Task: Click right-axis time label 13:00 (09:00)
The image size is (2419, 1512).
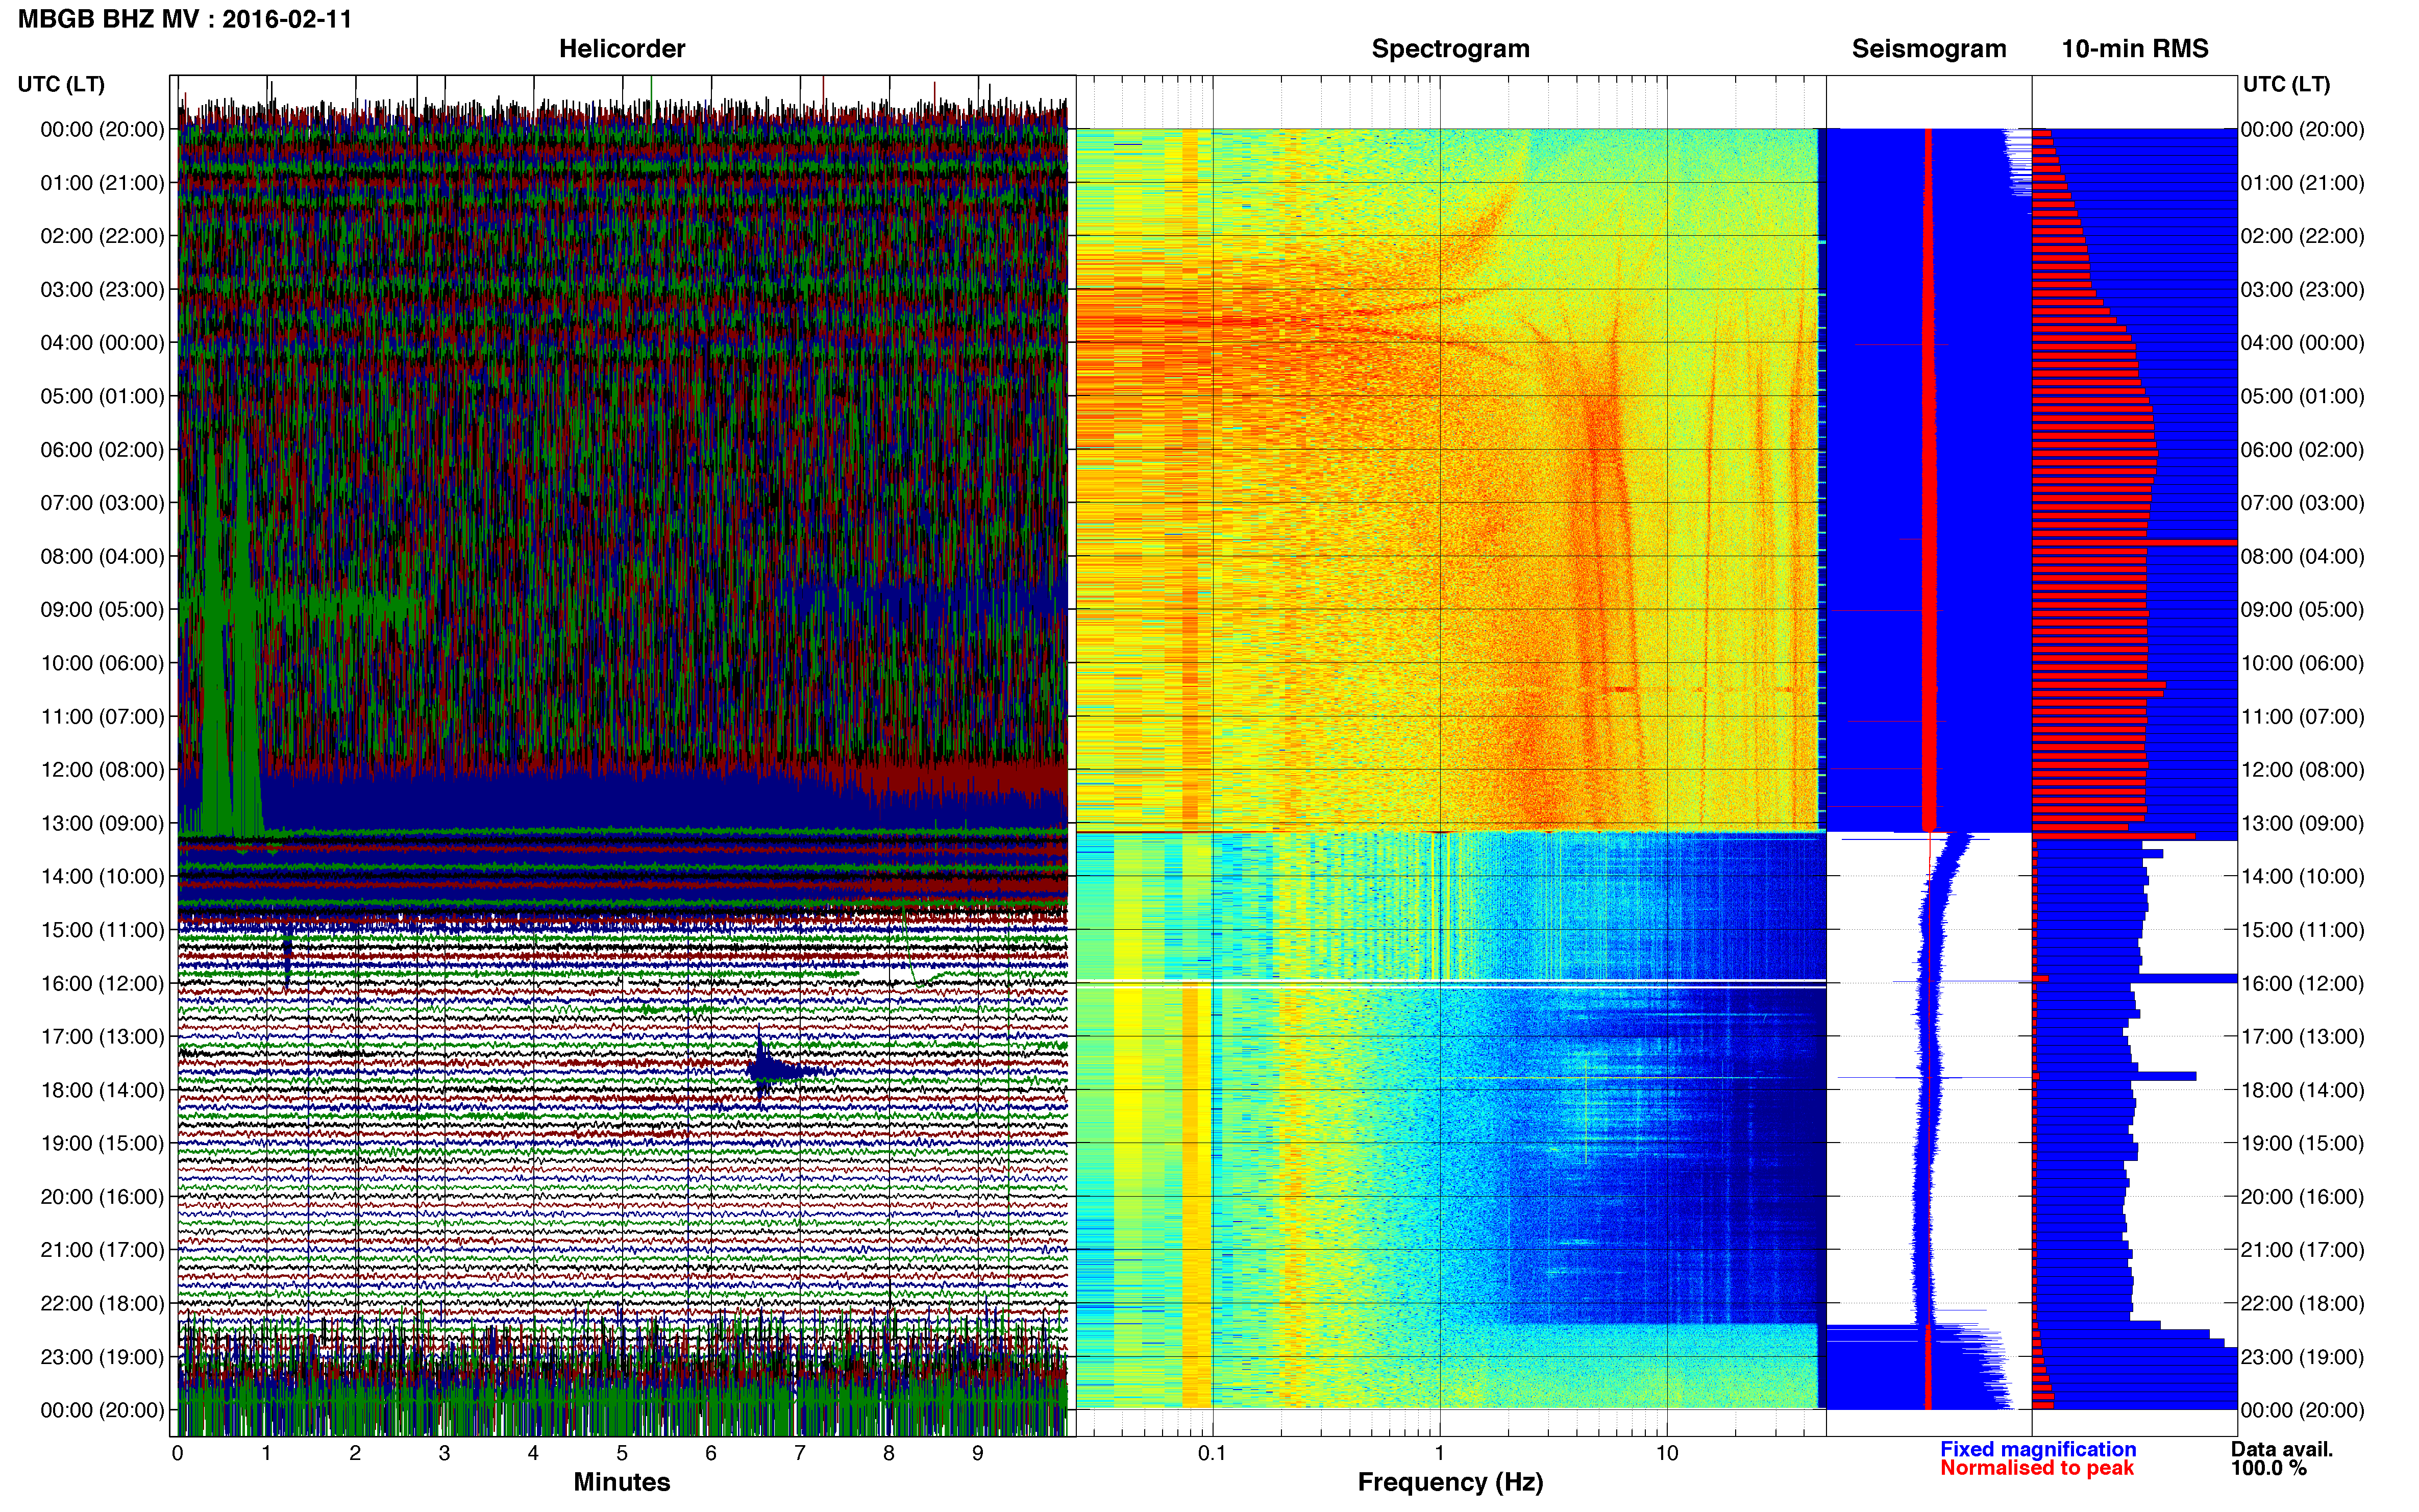Action: 2303,823
